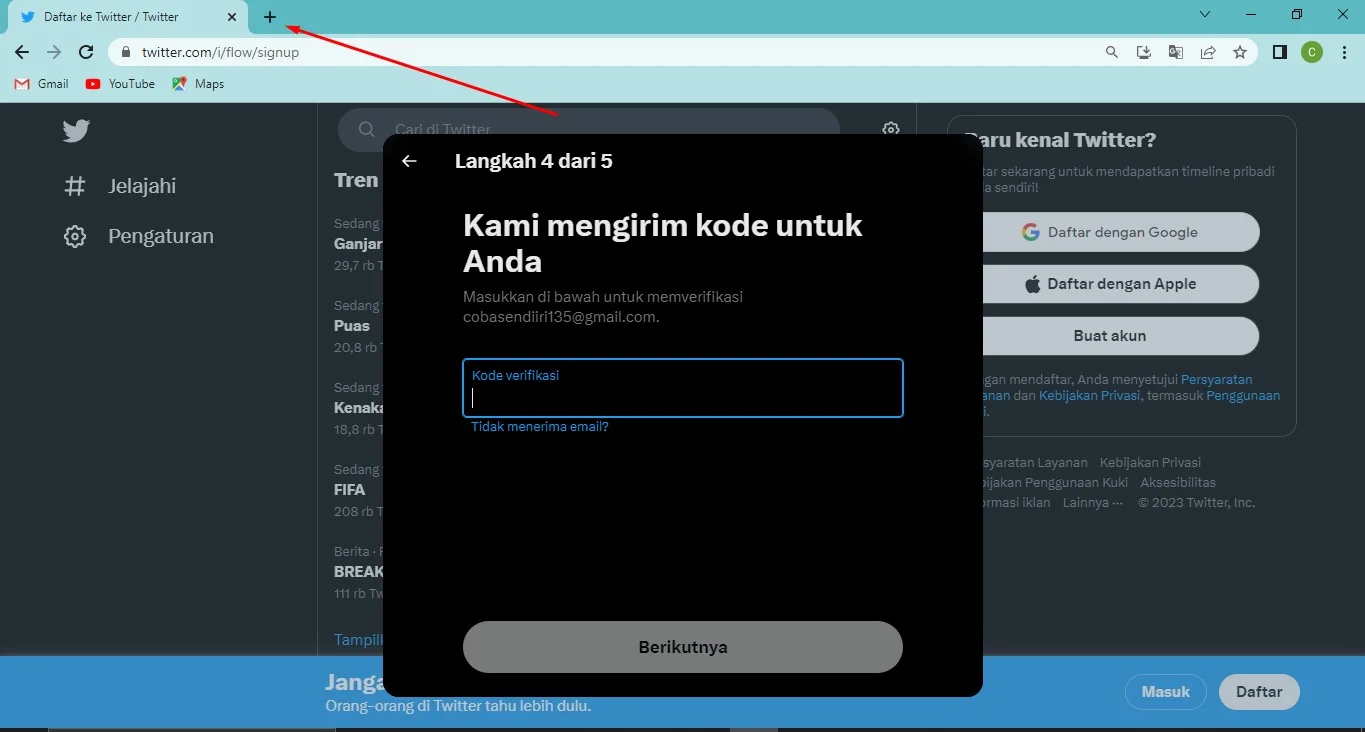Open the browser side panel icon

(x=1280, y=52)
